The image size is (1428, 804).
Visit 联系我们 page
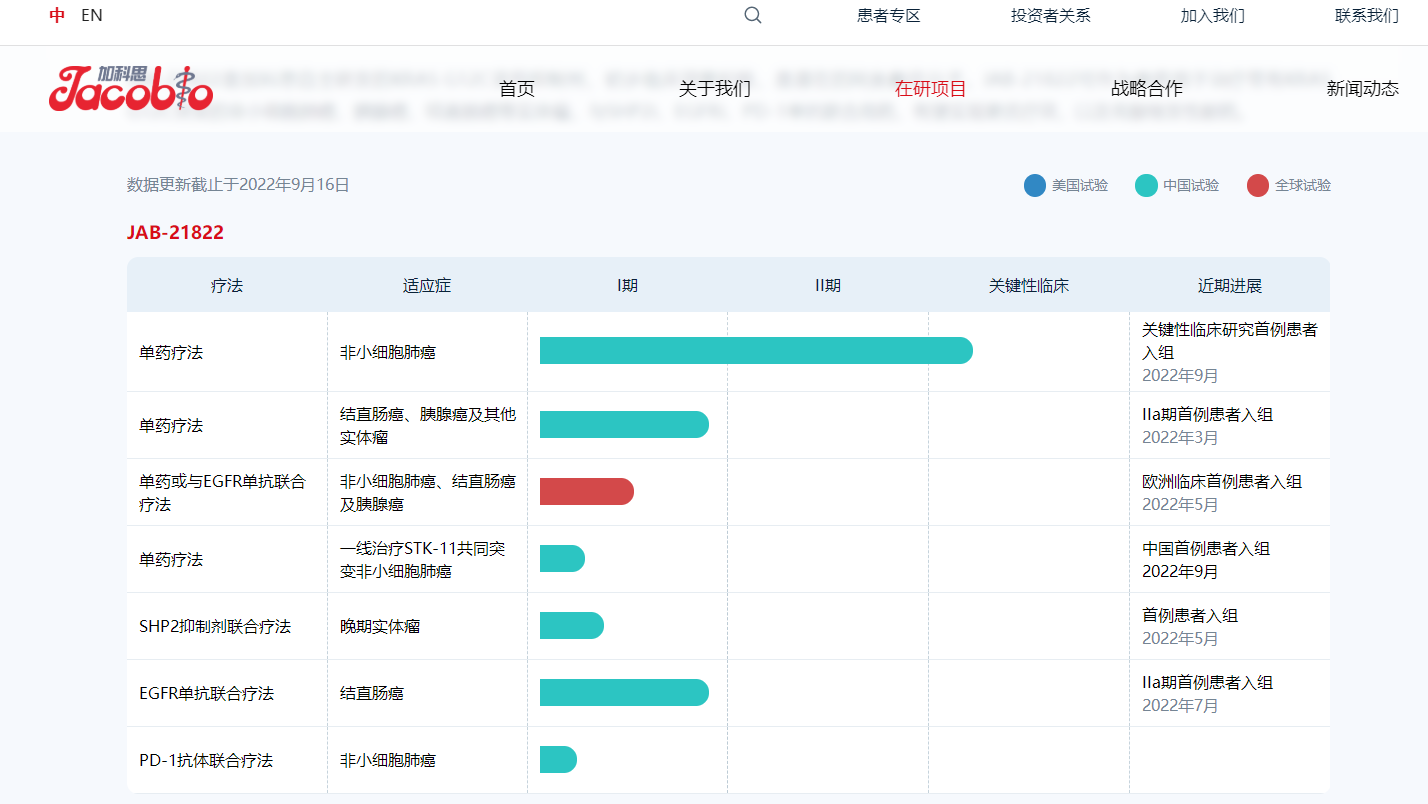1367,15
